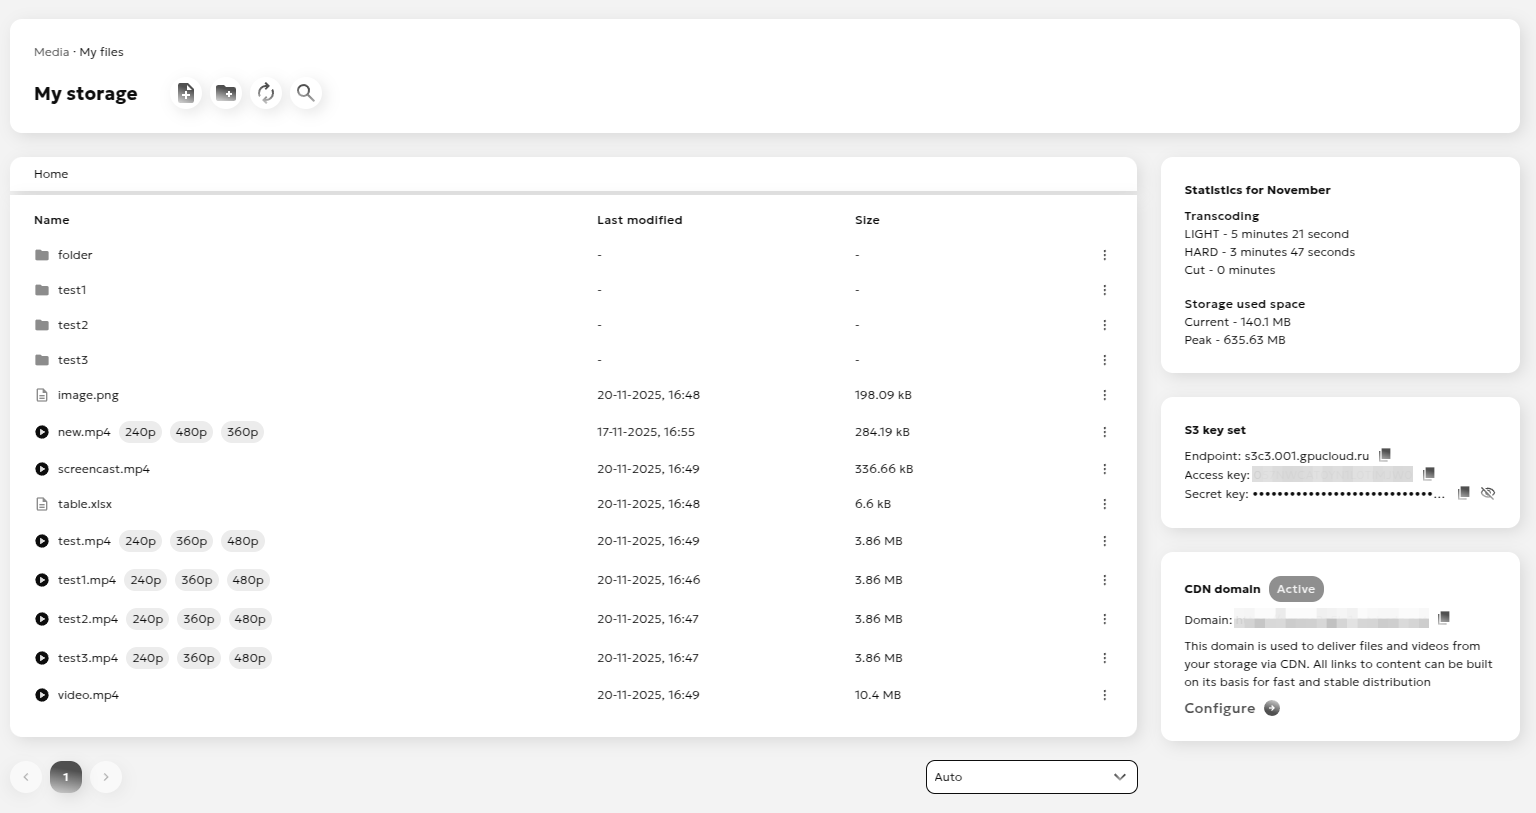Image resolution: width=1536 pixels, height=813 pixels.
Task: Go to Home breadcrumb
Action: (51, 174)
